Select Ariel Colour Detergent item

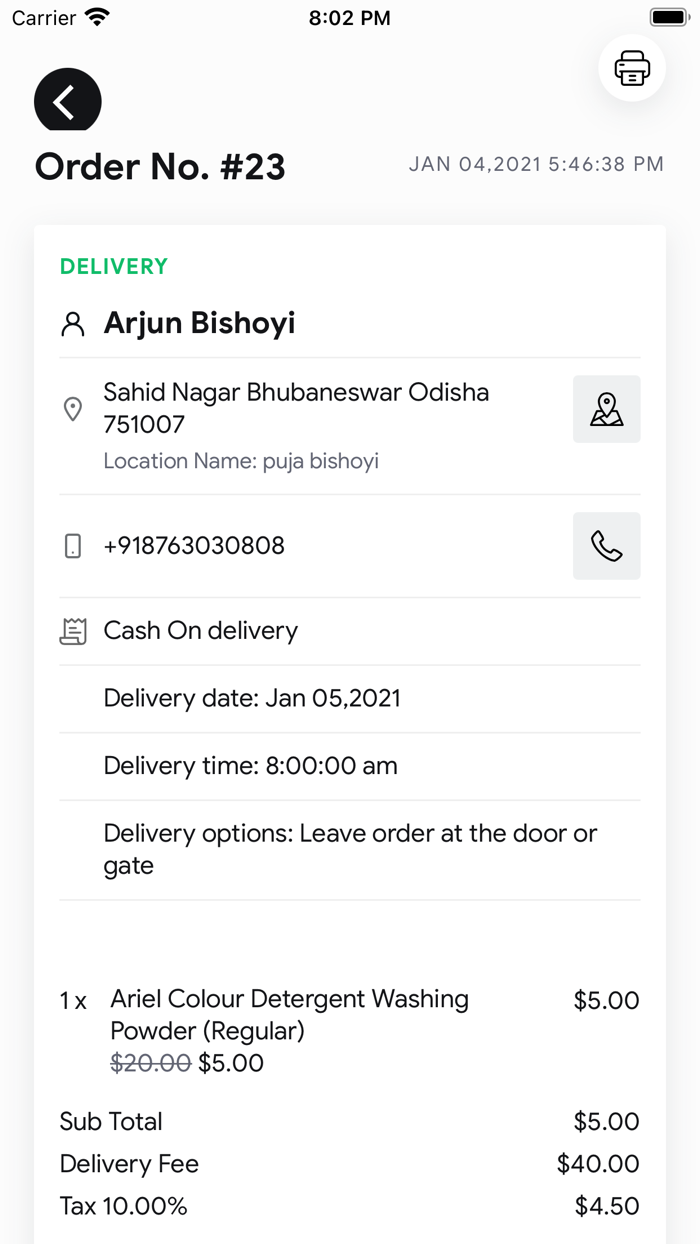point(289,1014)
